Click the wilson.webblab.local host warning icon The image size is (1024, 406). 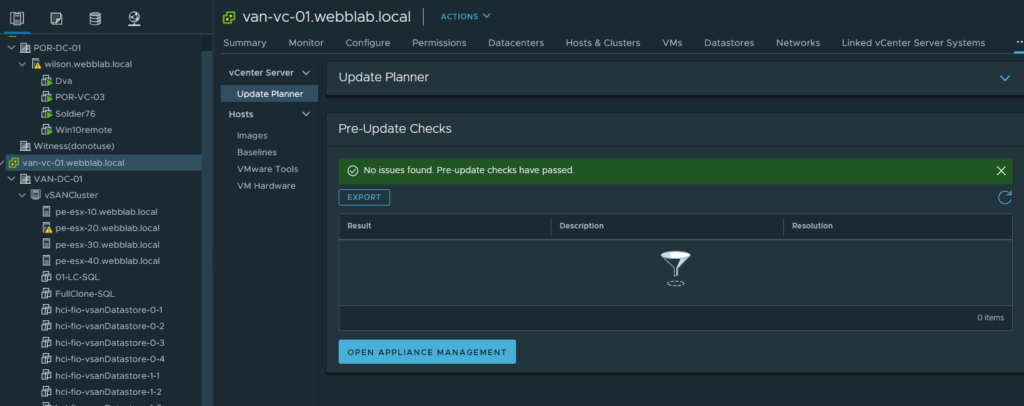[x=36, y=65]
